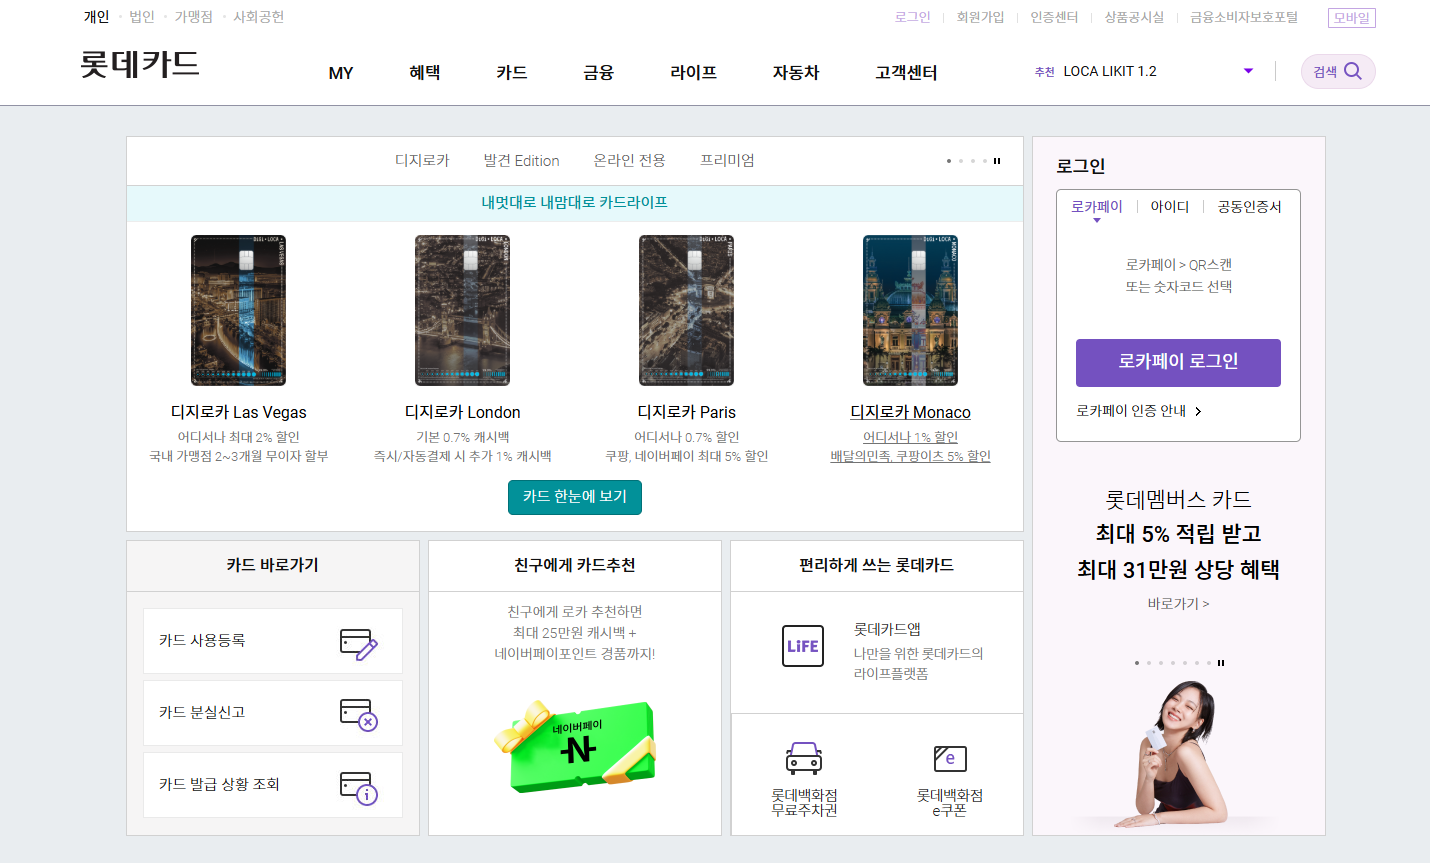The width and height of the screenshot is (1430, 863).
Task: Open 카드 사용등록 shortcut
Action: [x=273, y=641]
